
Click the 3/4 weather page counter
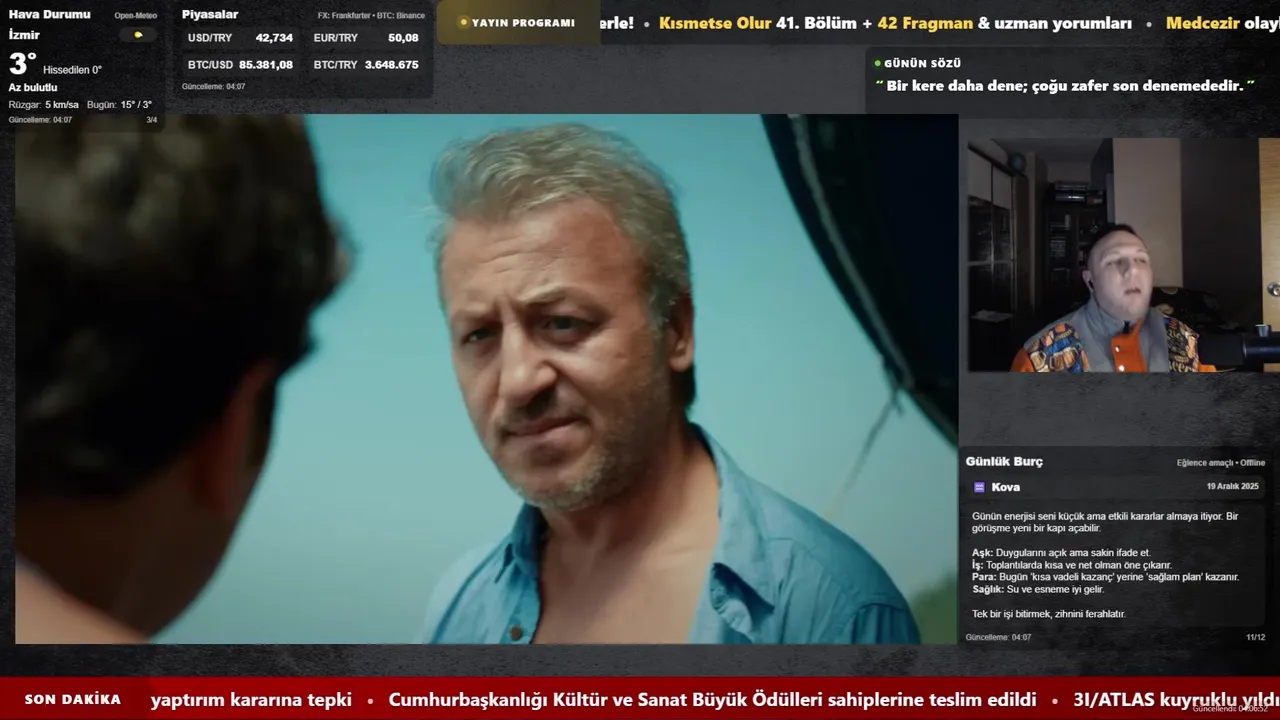point(152,120)
